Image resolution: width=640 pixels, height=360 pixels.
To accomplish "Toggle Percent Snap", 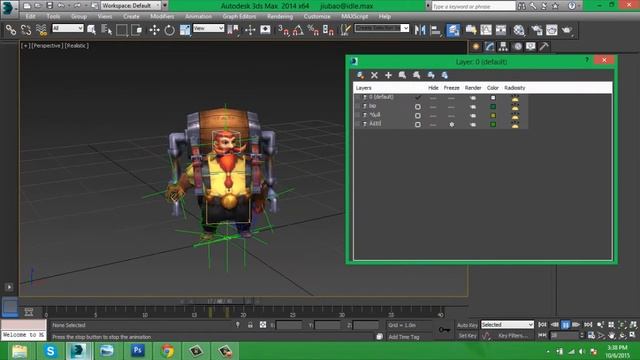I will (313, 30).
